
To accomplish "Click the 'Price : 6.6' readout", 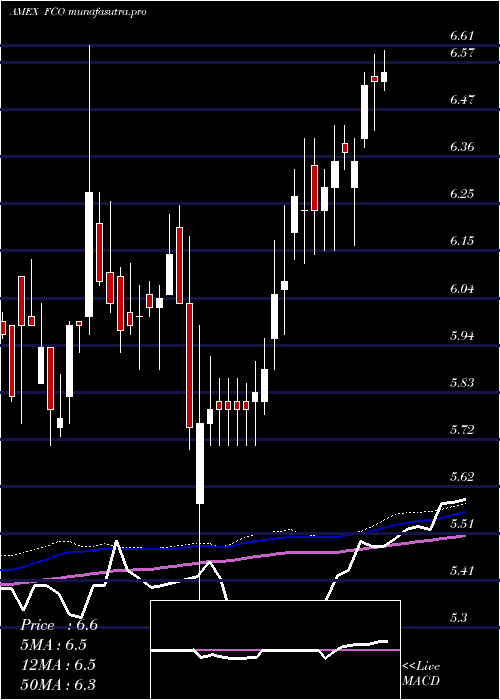I will tap(59, 625).
